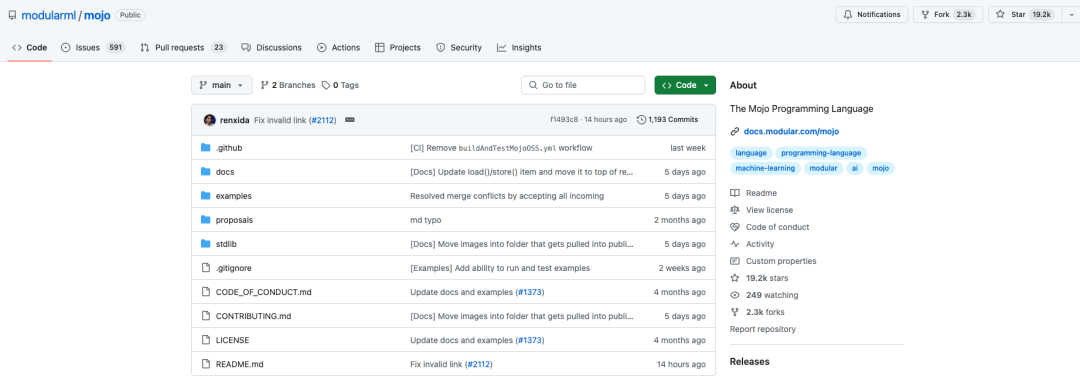Open the renxida author link

pos(234,120)
